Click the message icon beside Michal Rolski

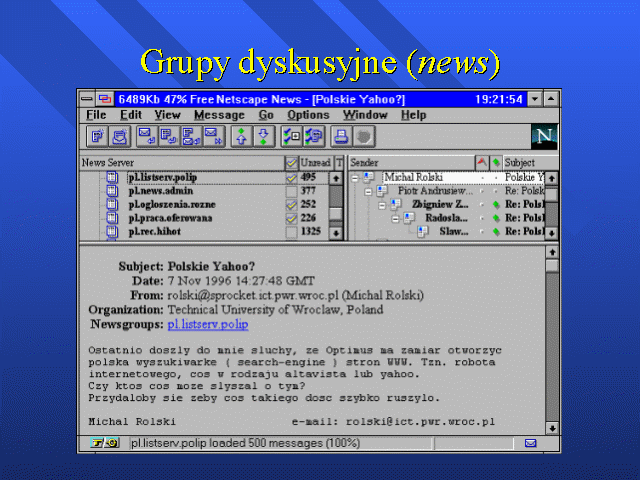click(x=369, y=177)
